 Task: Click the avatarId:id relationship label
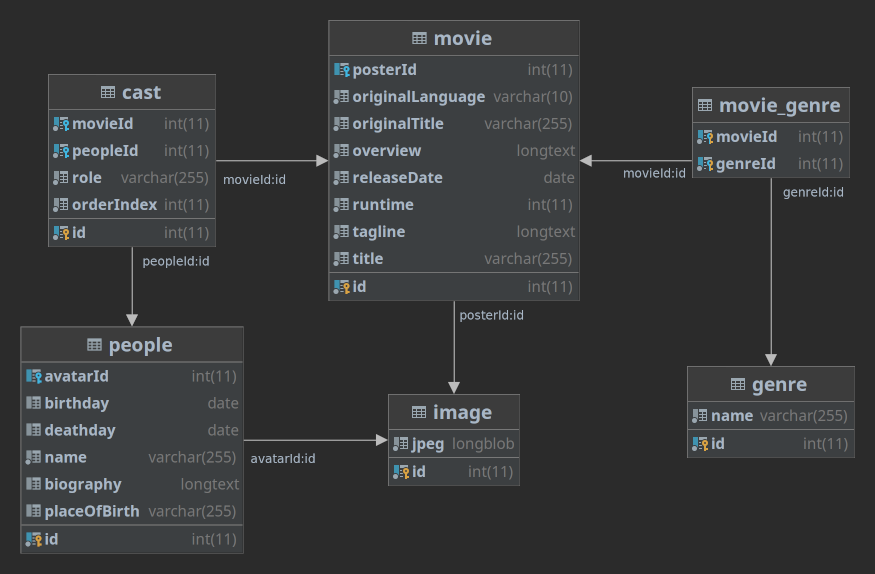pos(282,459)
